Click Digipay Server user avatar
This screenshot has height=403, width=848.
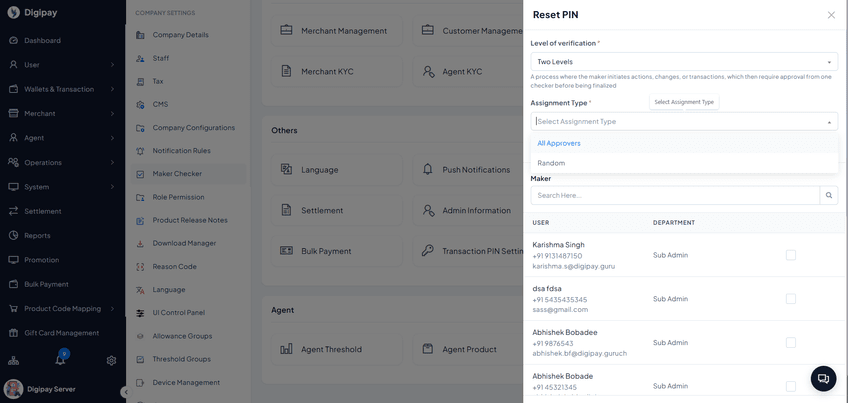point(14,389)
